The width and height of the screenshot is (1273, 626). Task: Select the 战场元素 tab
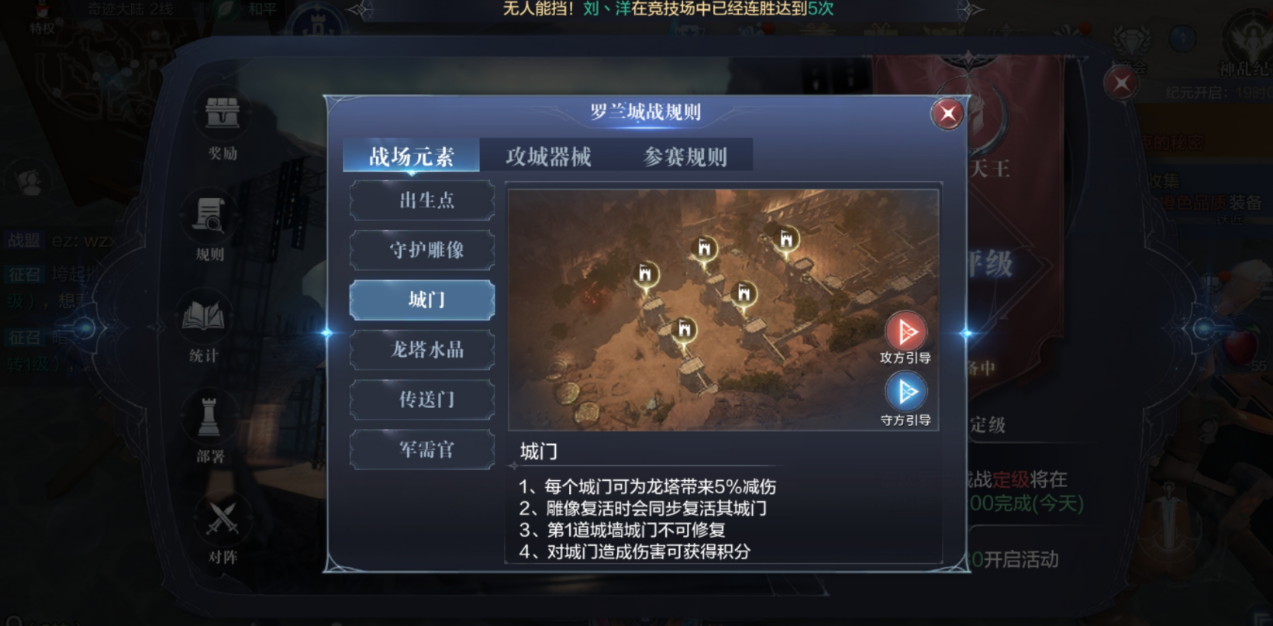[411, 157]
